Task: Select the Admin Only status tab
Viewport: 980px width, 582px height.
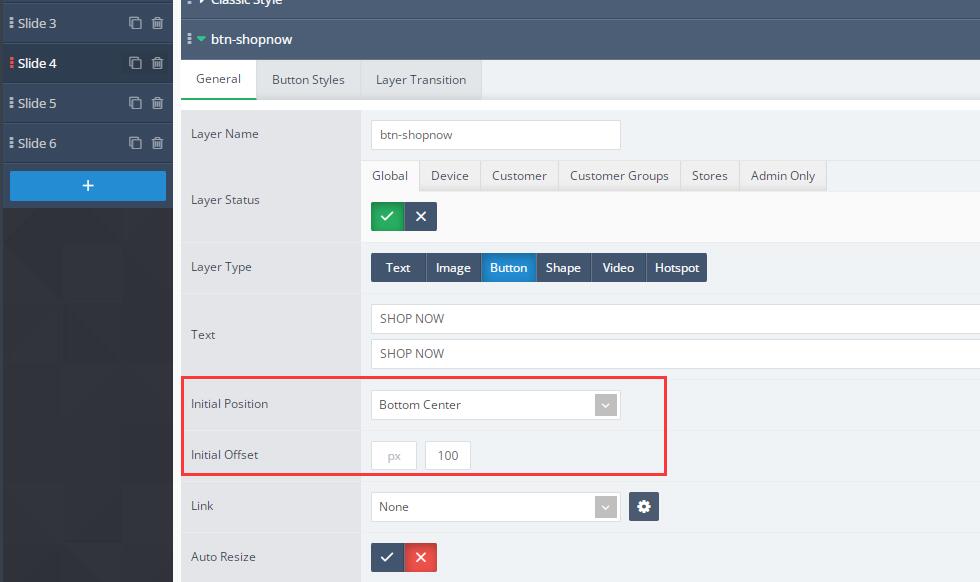Action: click(782, 176)
